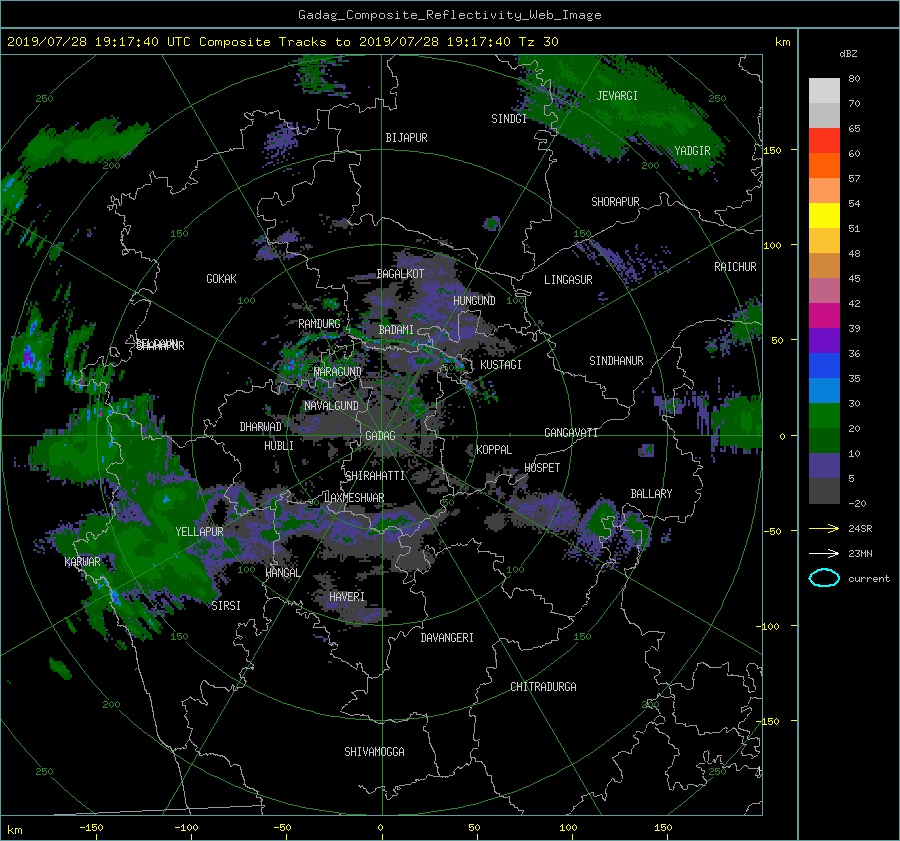The width and height of the screenshot is (900, 841).
Task: Click the HAVERI label
Action: click(x=347, y=597)
